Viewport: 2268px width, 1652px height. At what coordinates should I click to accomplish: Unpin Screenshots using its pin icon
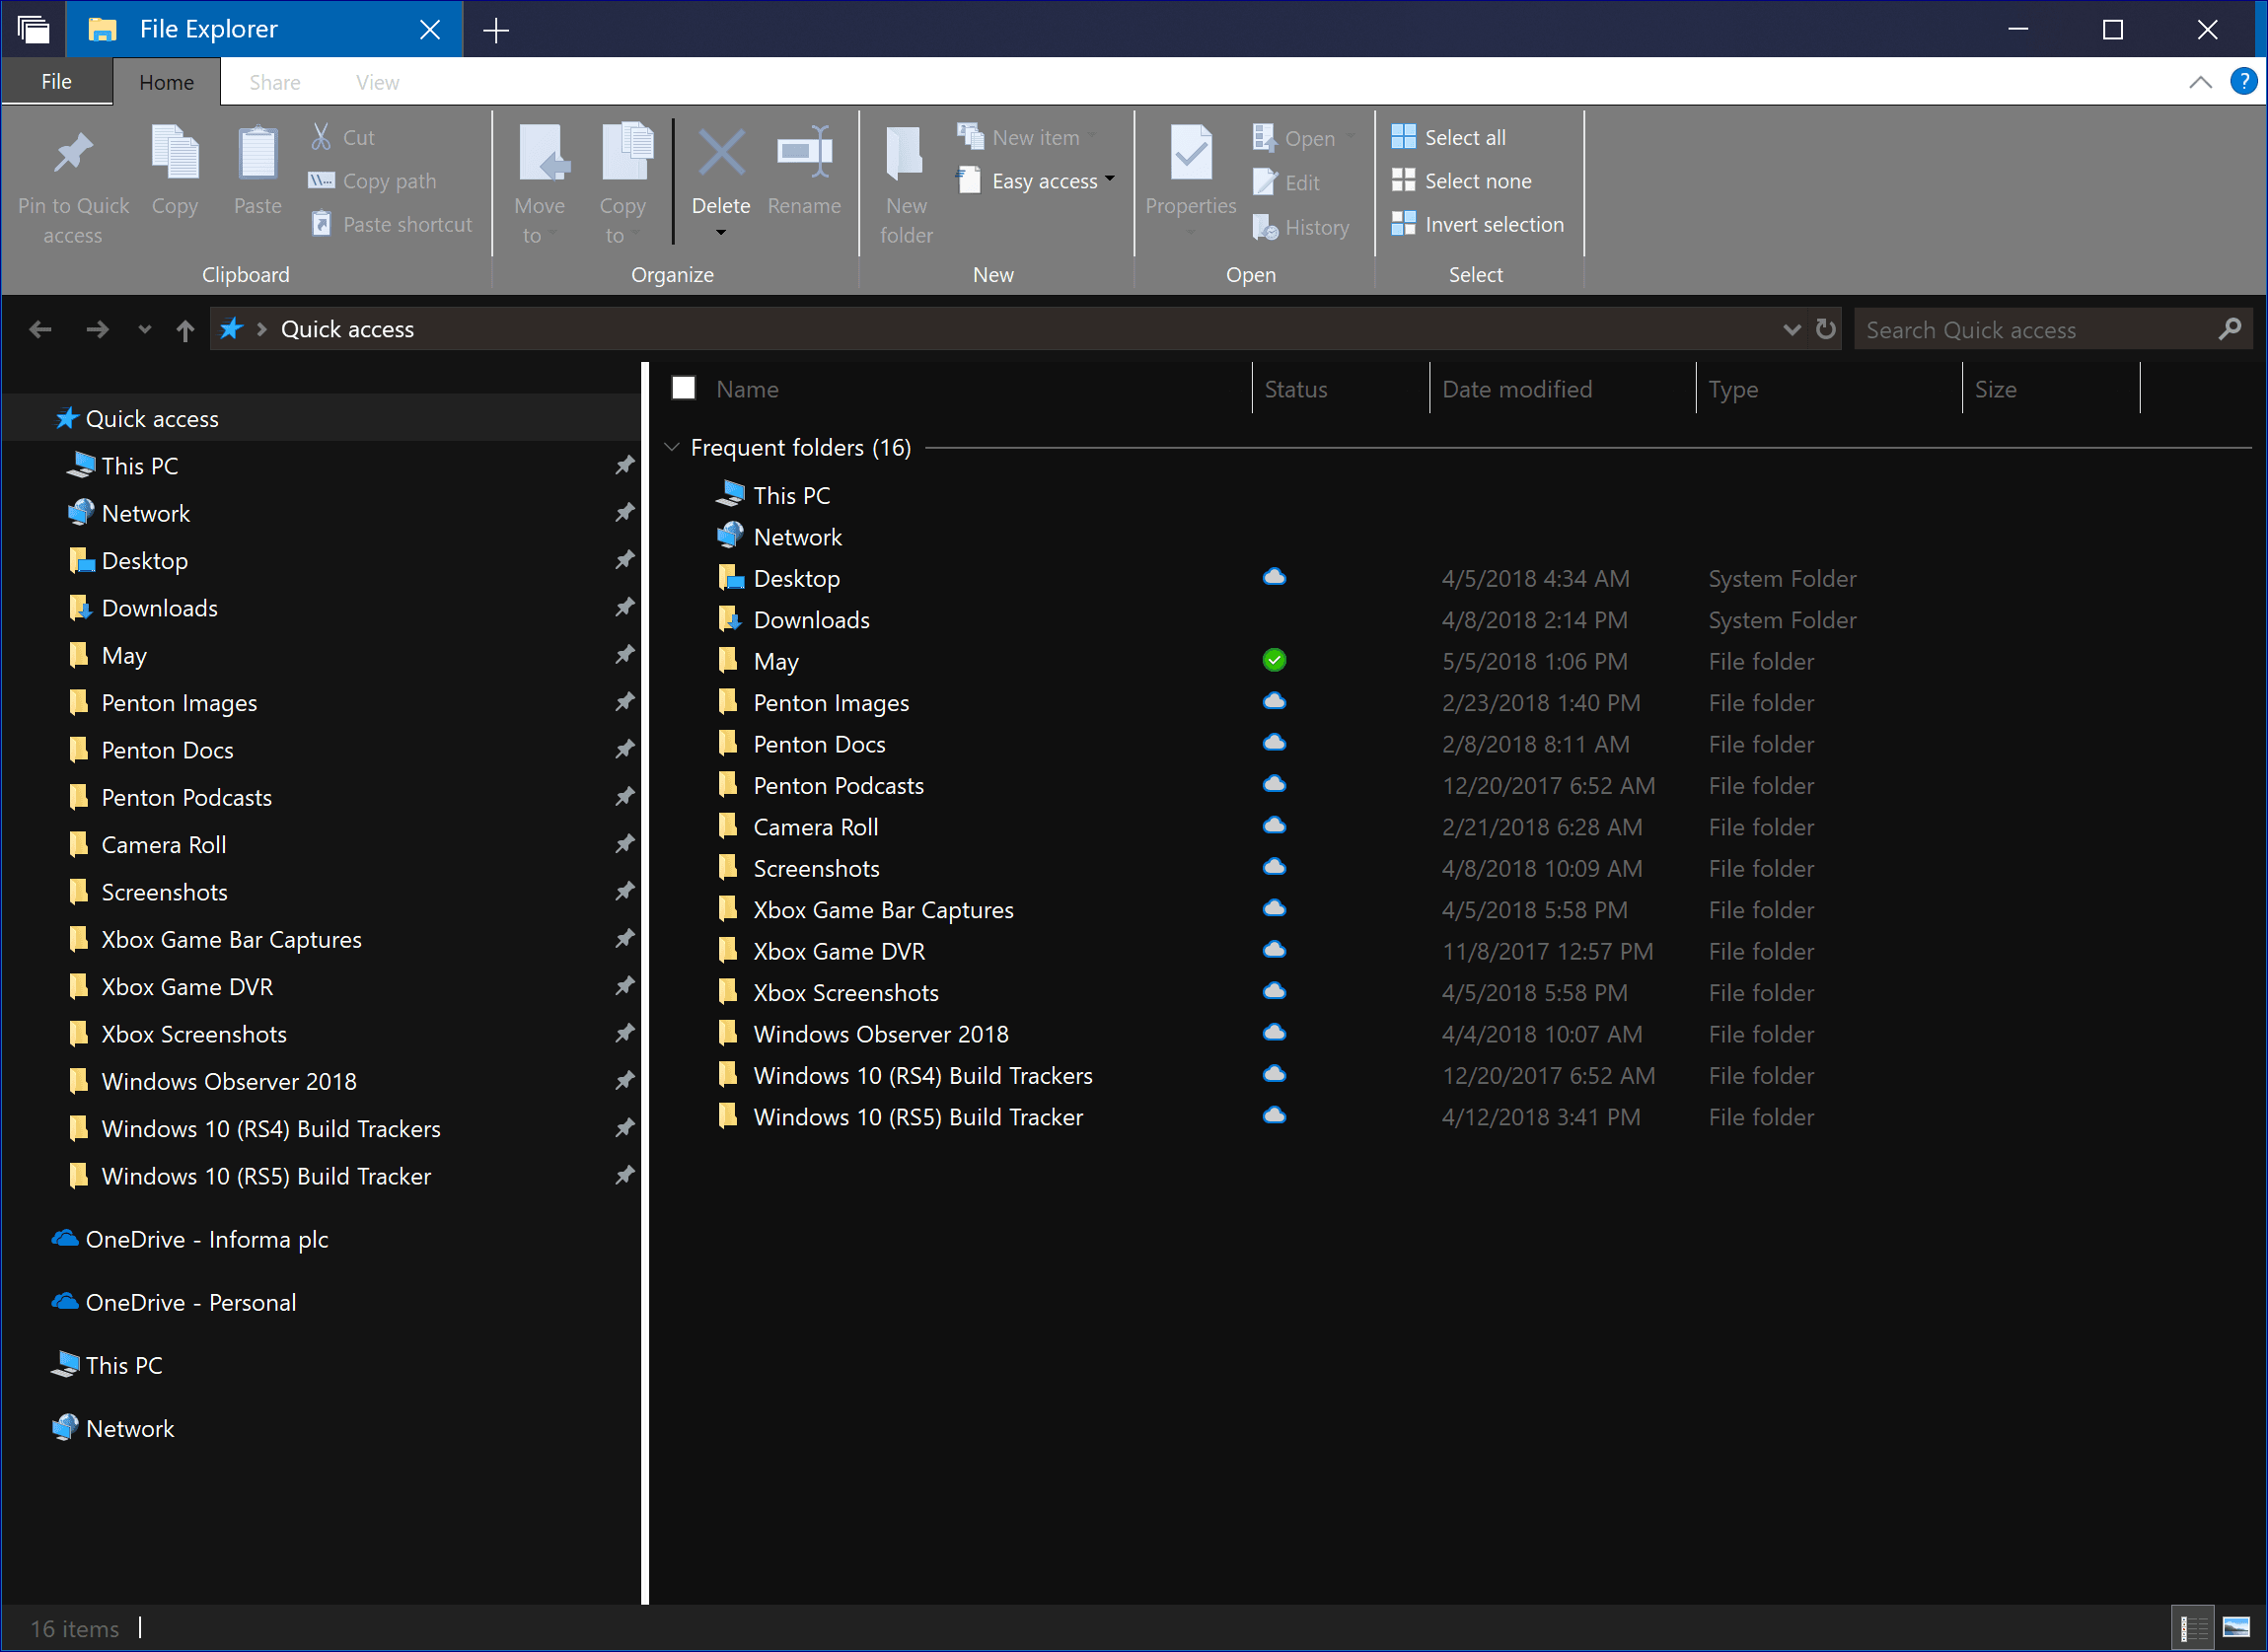point(624,891)
